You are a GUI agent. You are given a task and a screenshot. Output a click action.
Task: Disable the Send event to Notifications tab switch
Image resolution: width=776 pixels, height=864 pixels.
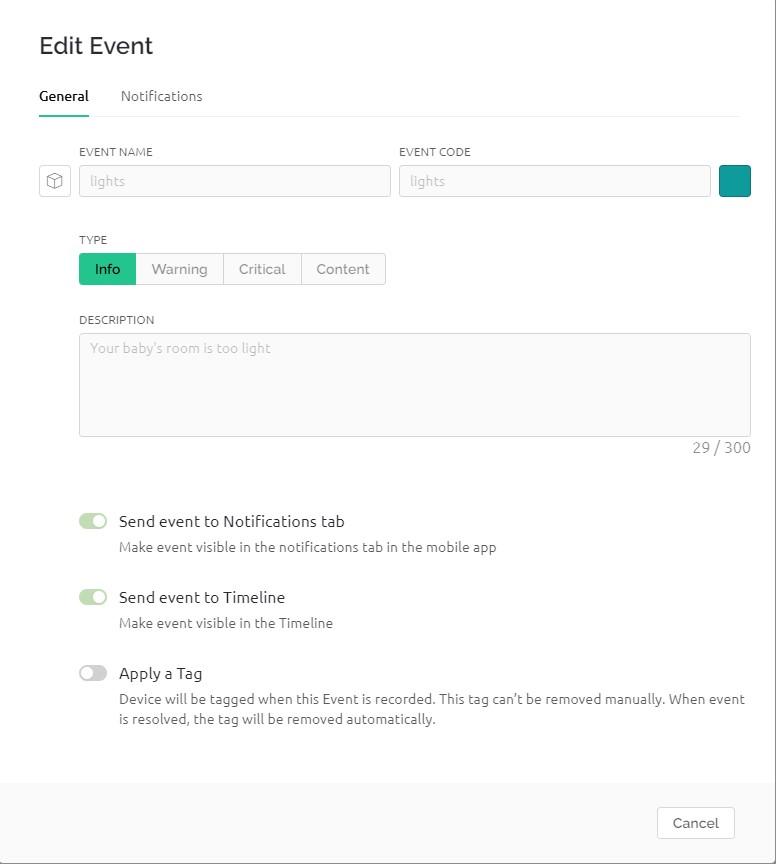click(93, 521)
